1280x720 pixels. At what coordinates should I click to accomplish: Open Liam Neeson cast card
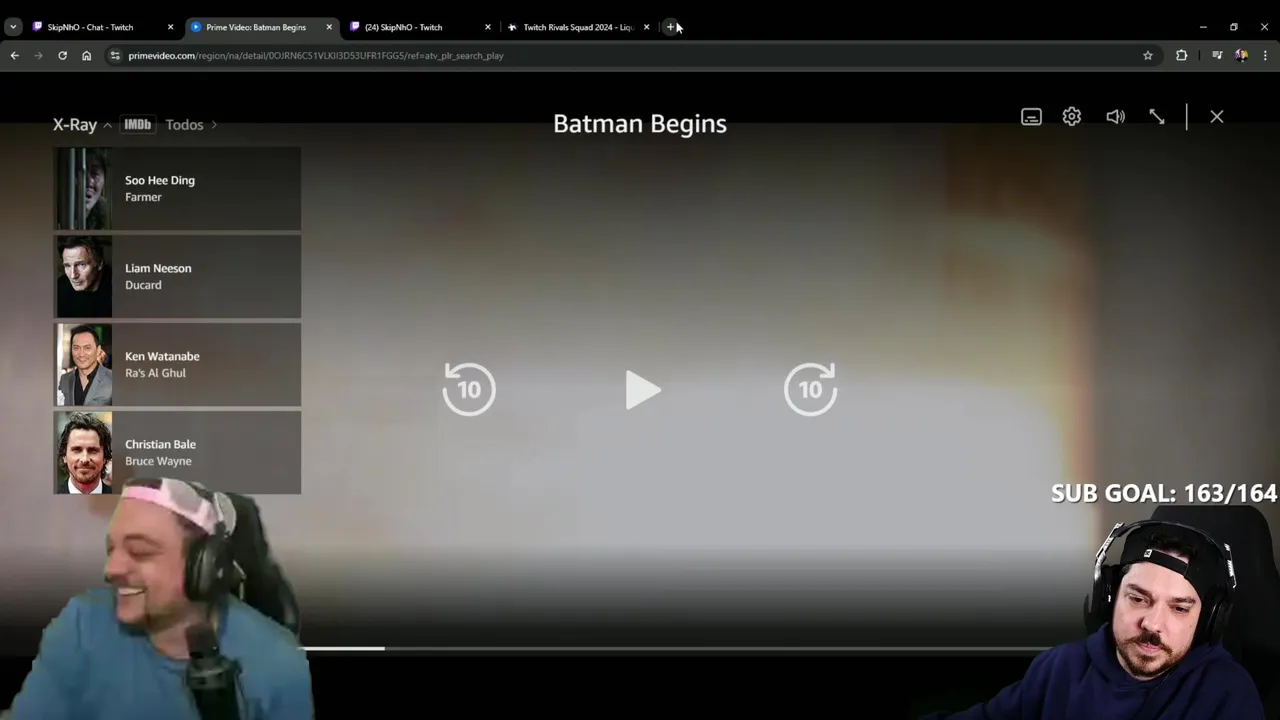[x=177, y=277]
